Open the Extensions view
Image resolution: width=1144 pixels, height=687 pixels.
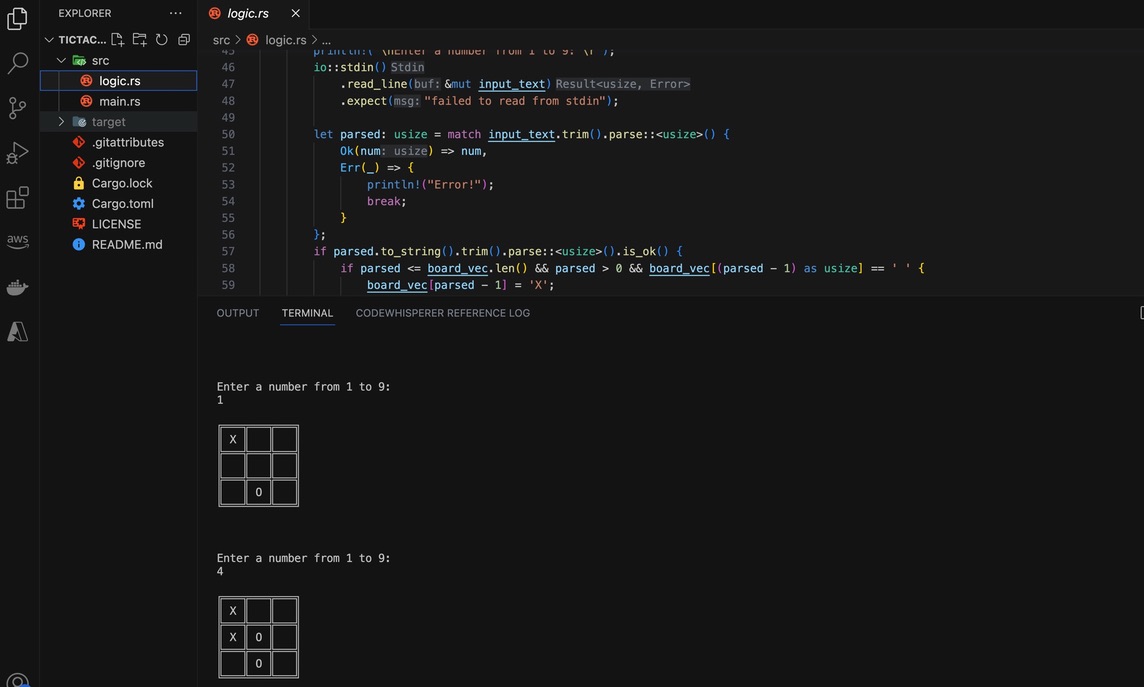tap(17, 198)
